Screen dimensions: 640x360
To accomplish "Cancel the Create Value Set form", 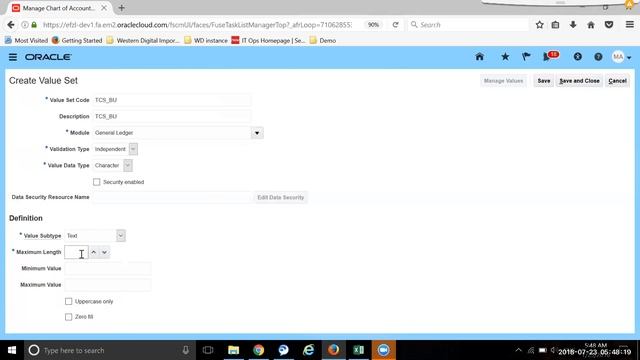I will [x=617, y=81].
